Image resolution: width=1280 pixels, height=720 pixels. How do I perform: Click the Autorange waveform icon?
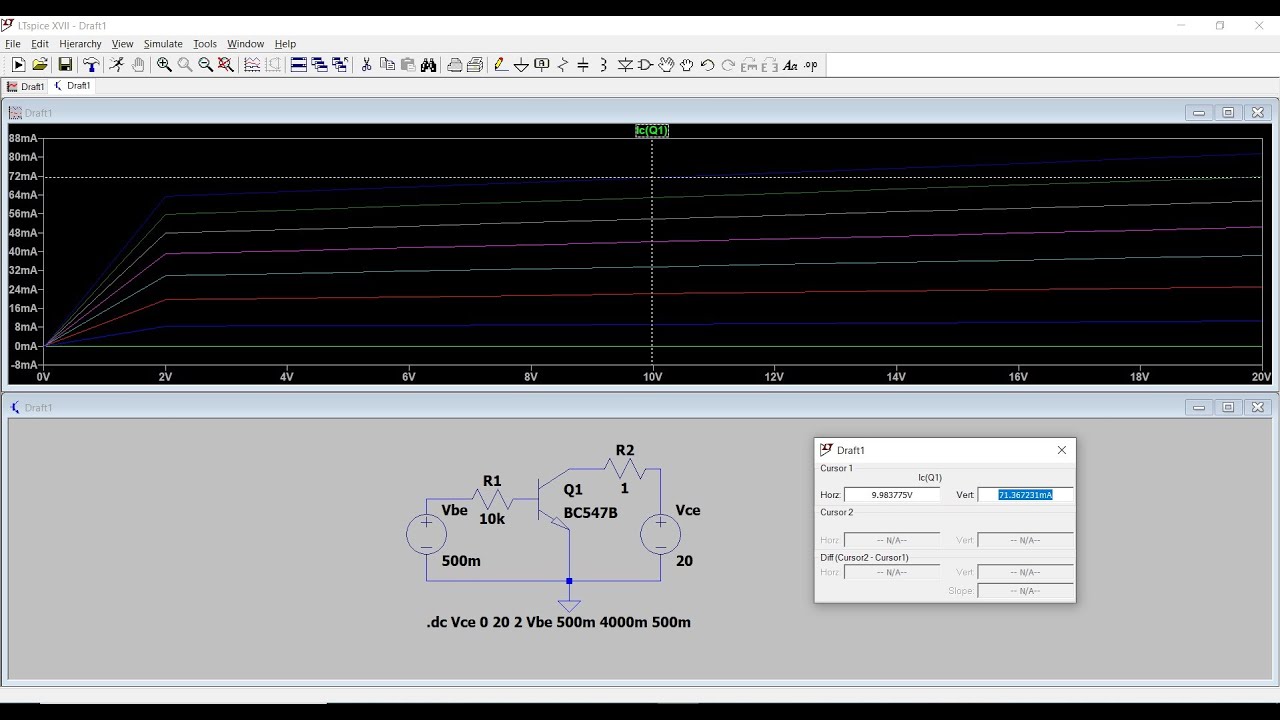[252, 65]
